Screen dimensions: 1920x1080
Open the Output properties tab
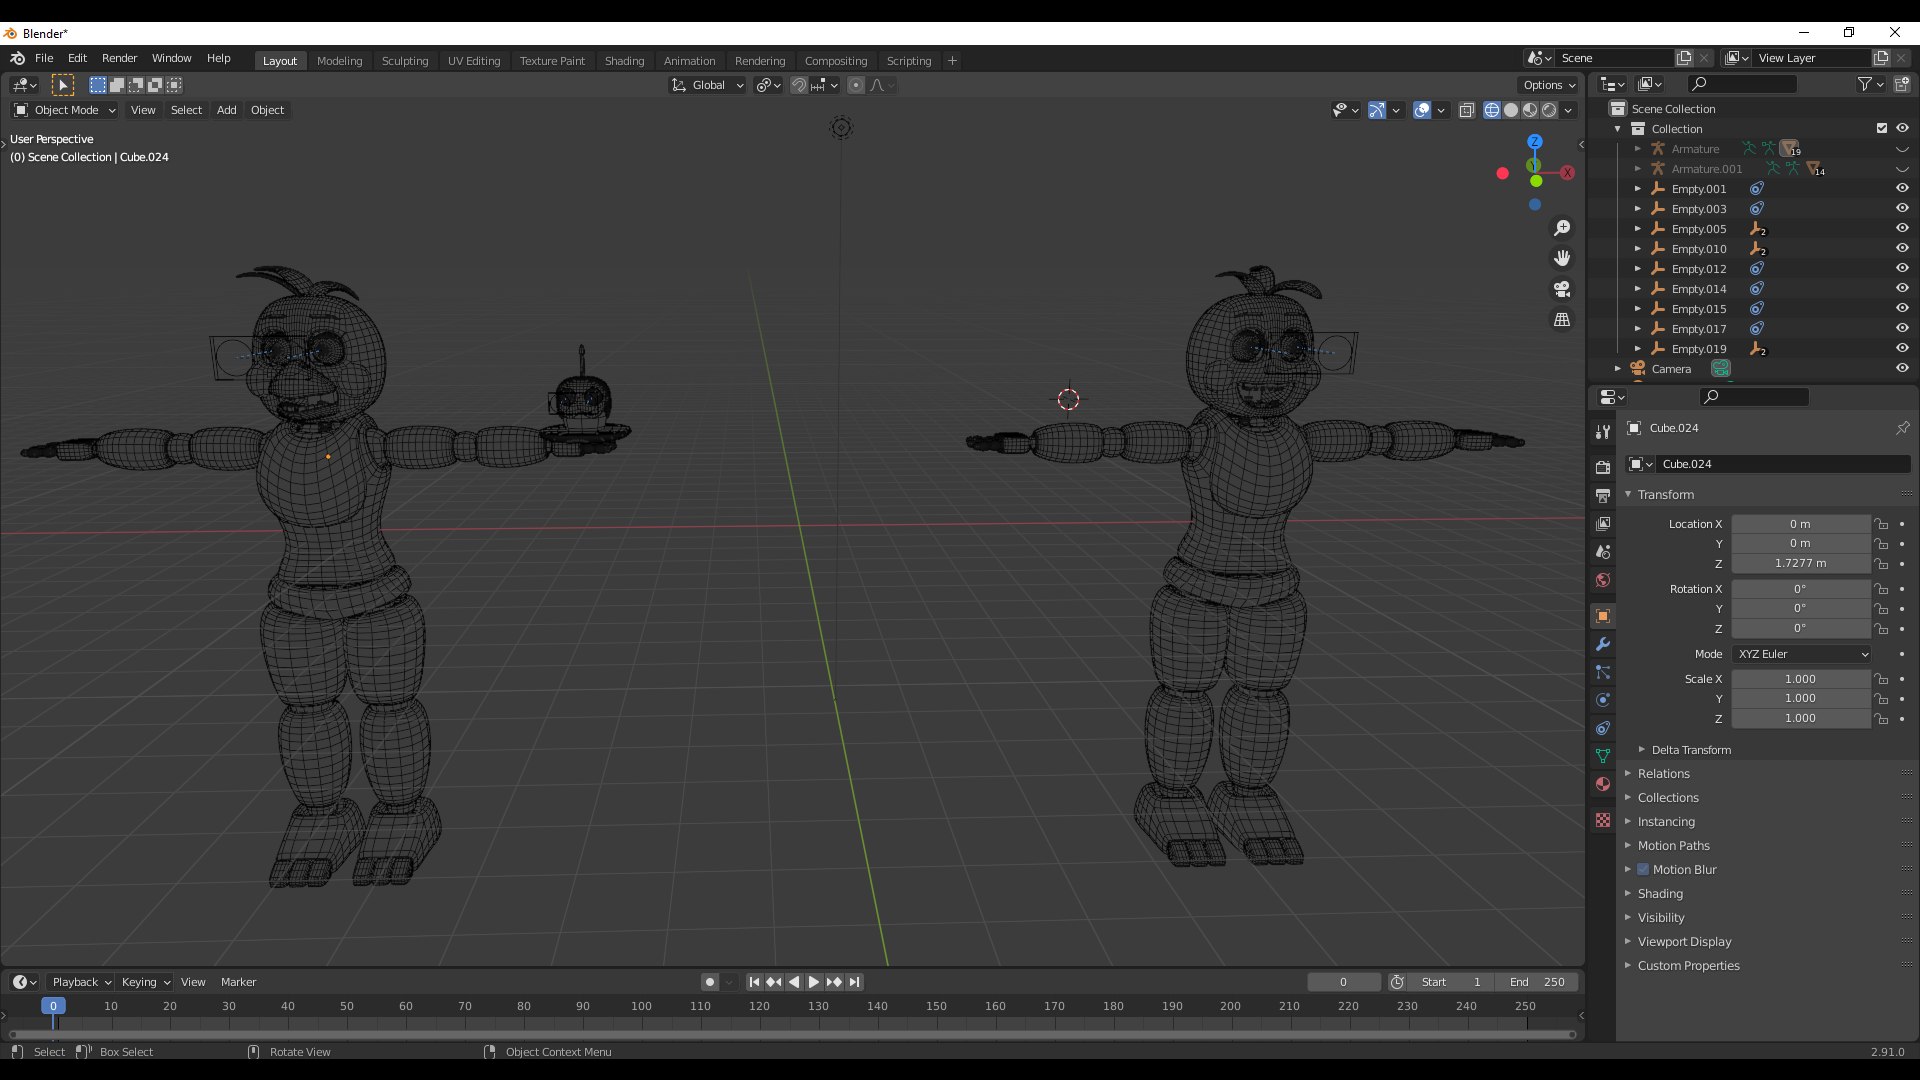point(1603,495)
